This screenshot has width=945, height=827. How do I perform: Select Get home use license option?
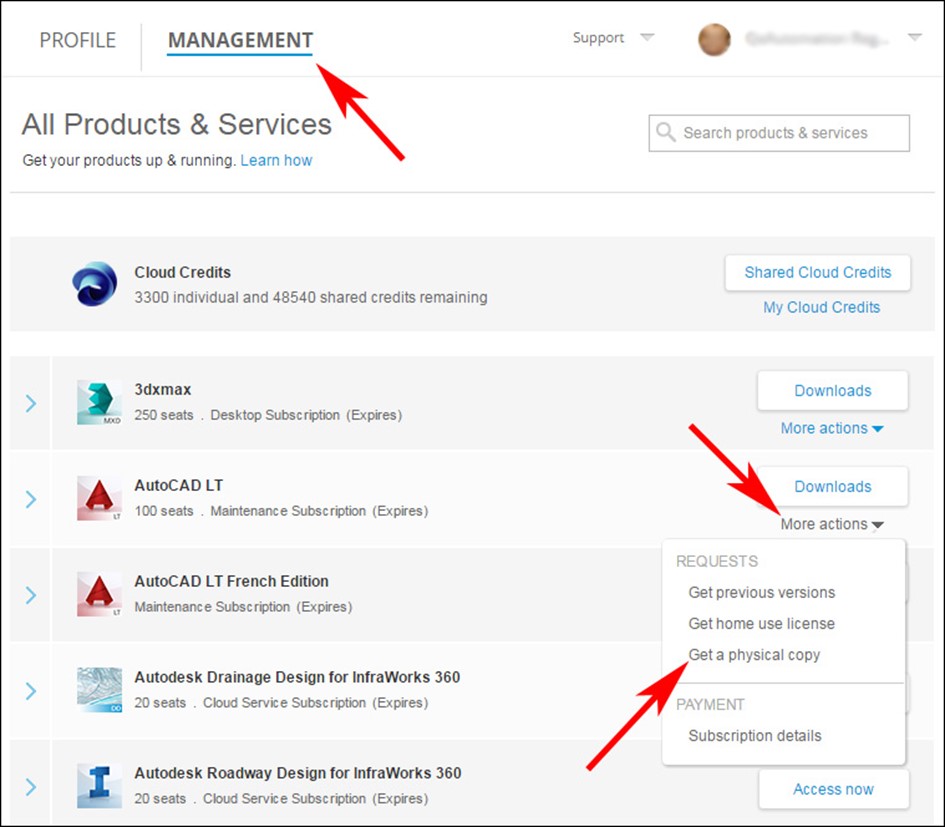tap(761, 623)
